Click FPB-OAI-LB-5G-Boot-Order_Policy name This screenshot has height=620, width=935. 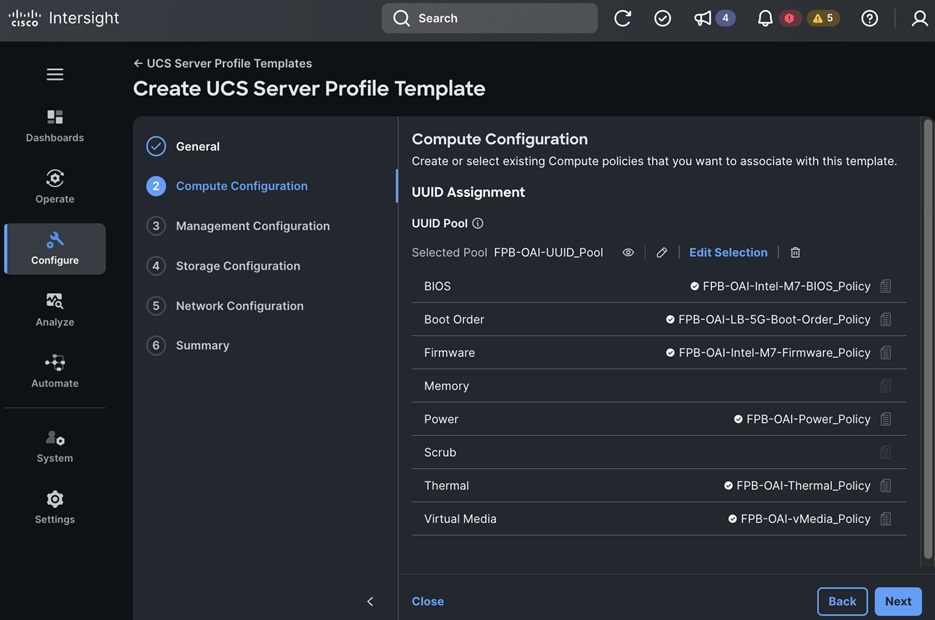coord(774,320)
